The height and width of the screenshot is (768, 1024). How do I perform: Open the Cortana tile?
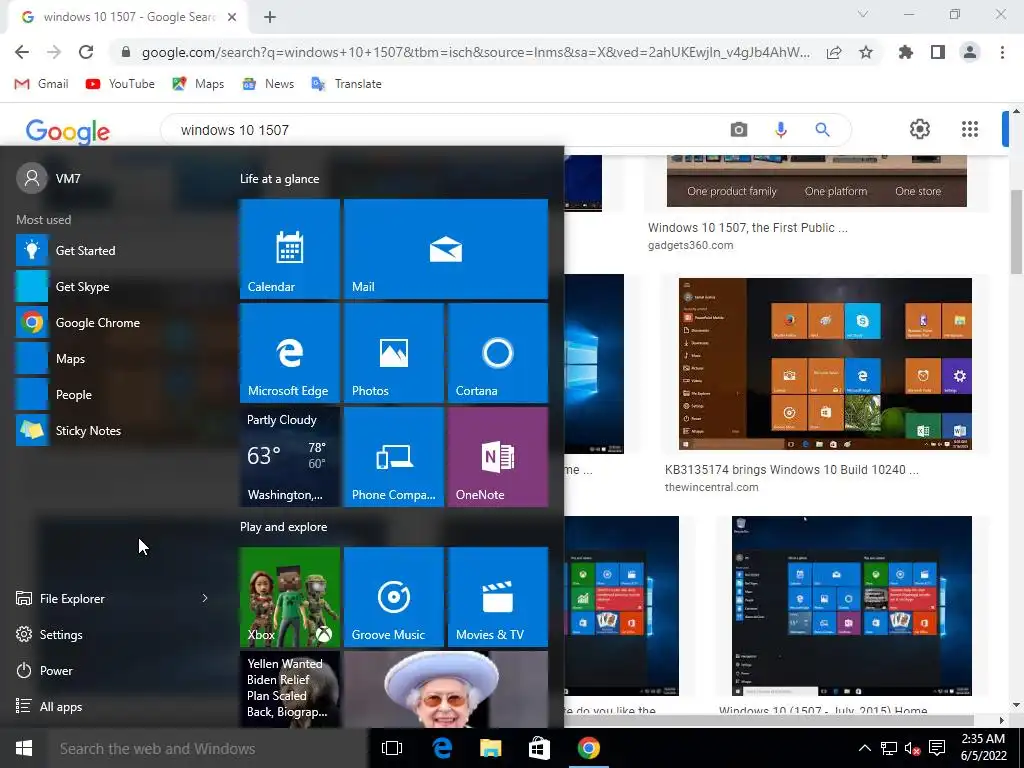coord(498,353)
